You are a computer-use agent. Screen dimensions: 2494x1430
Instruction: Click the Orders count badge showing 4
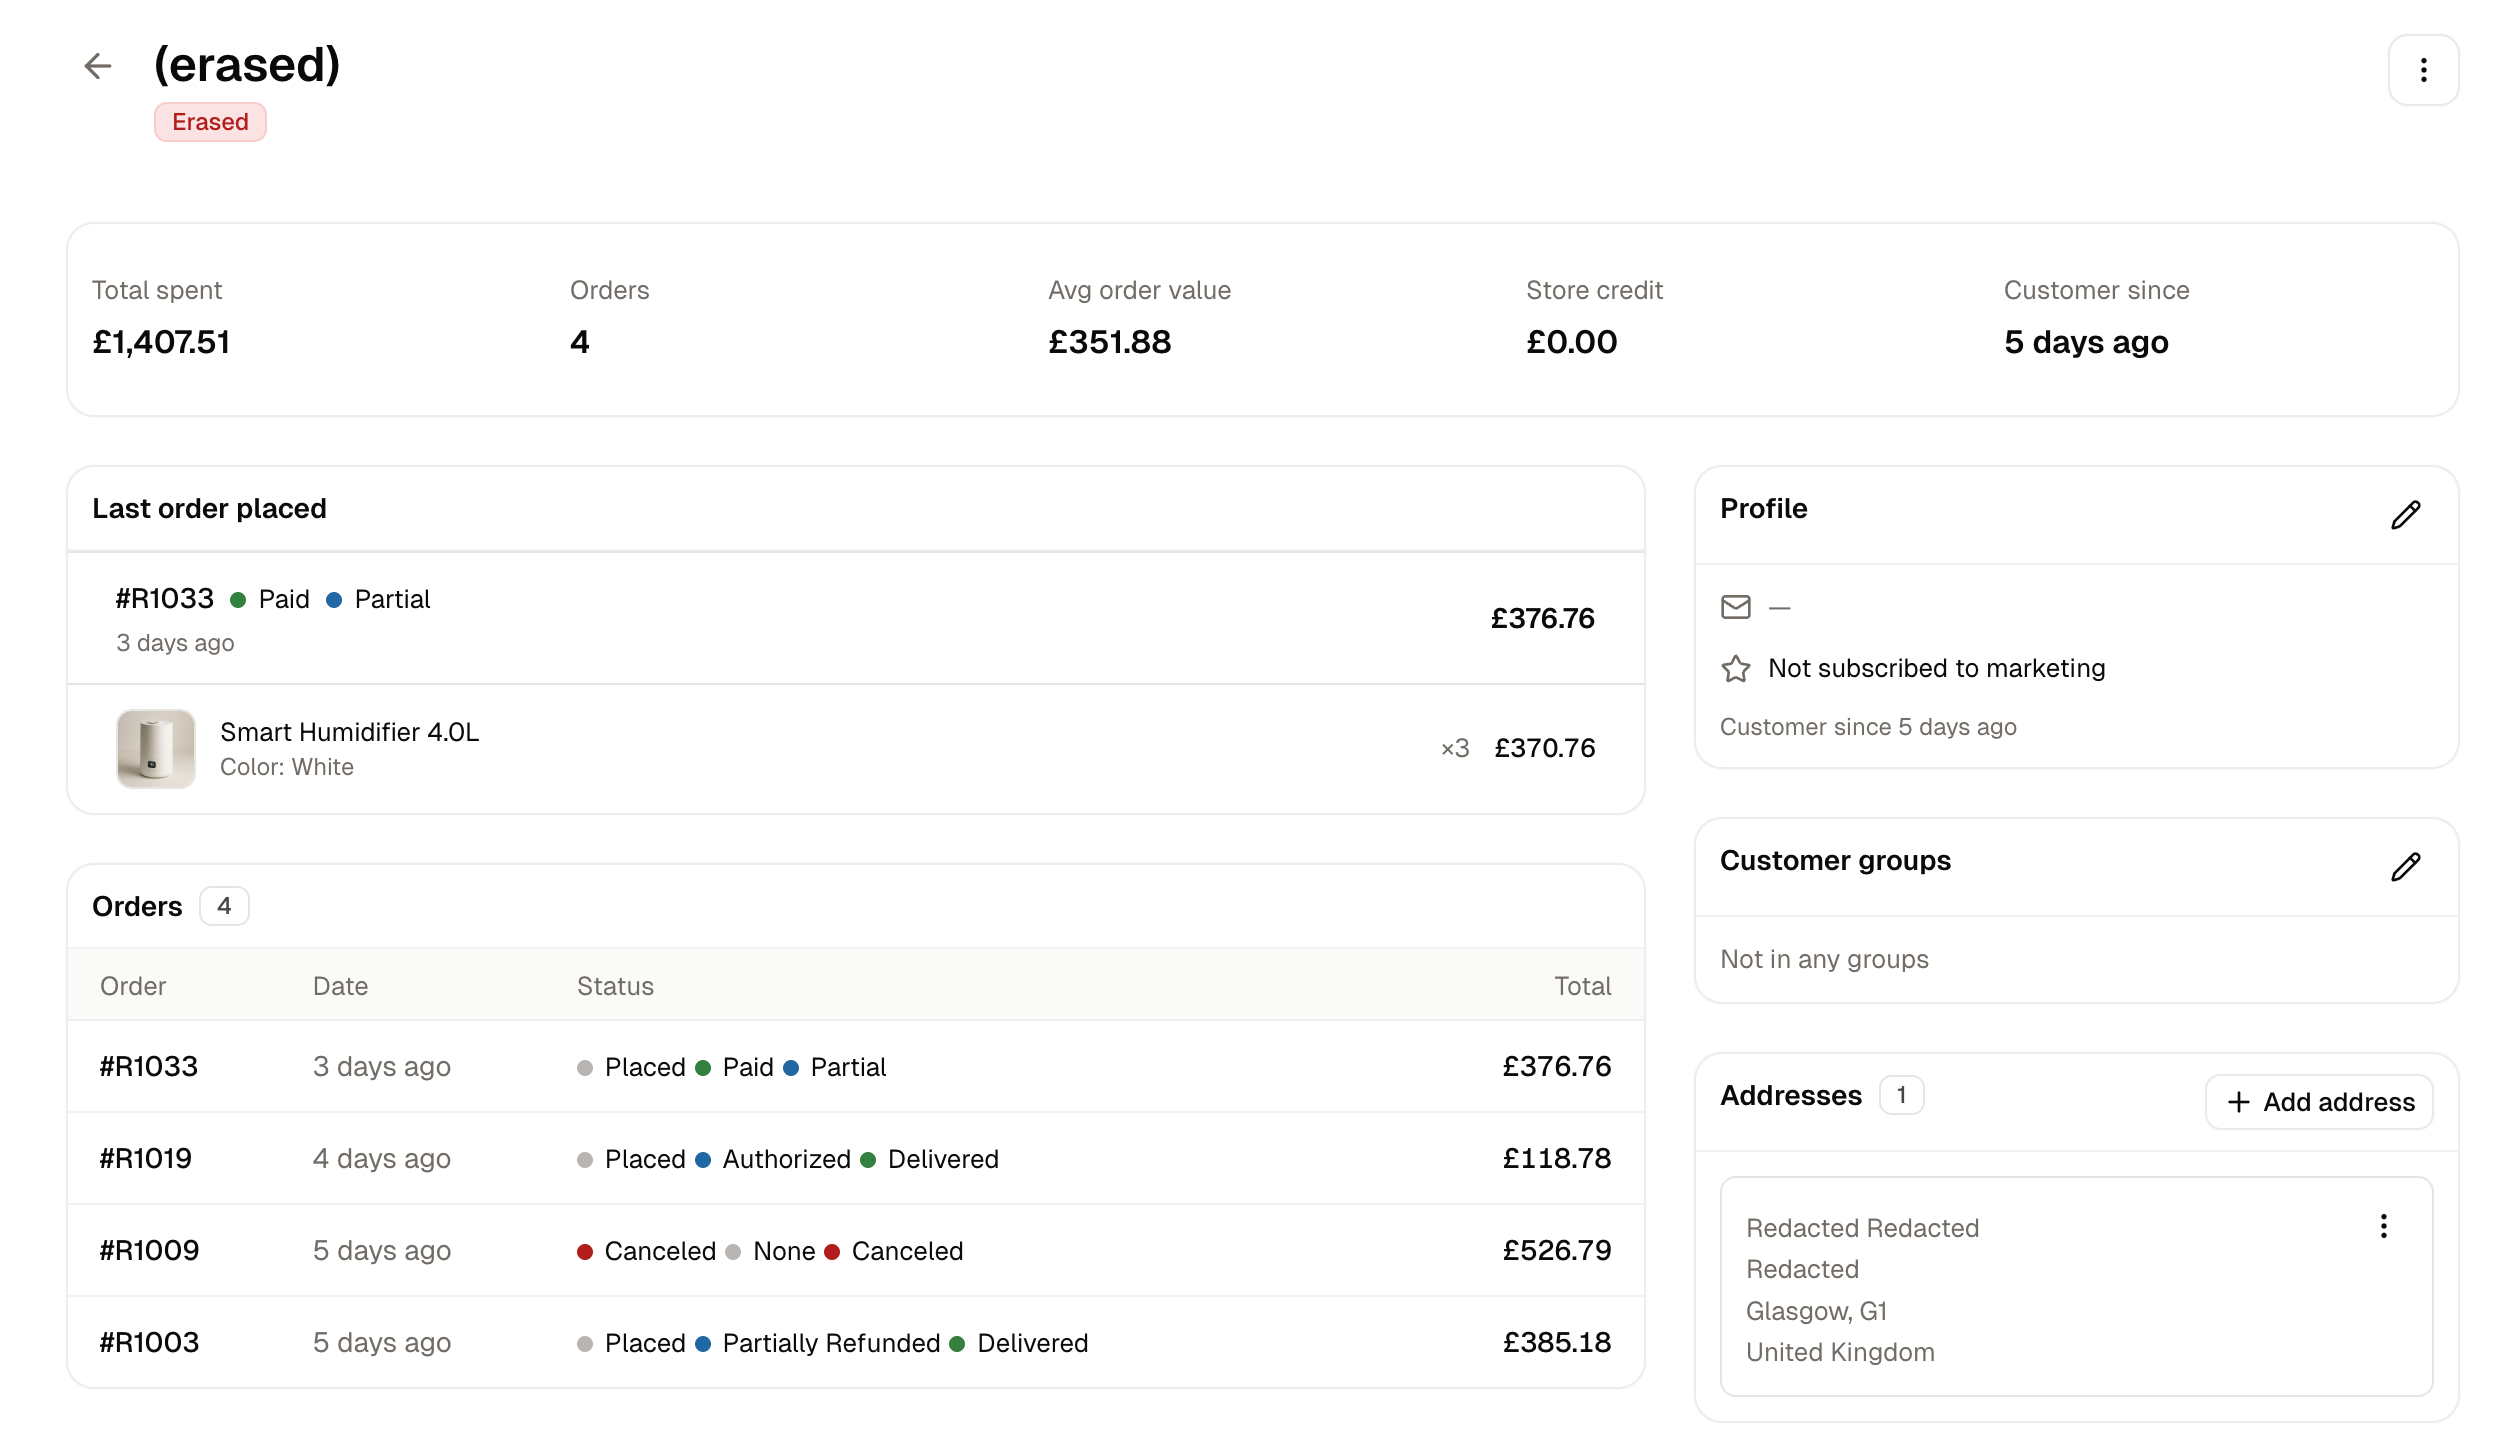click(x=224, y=906)
